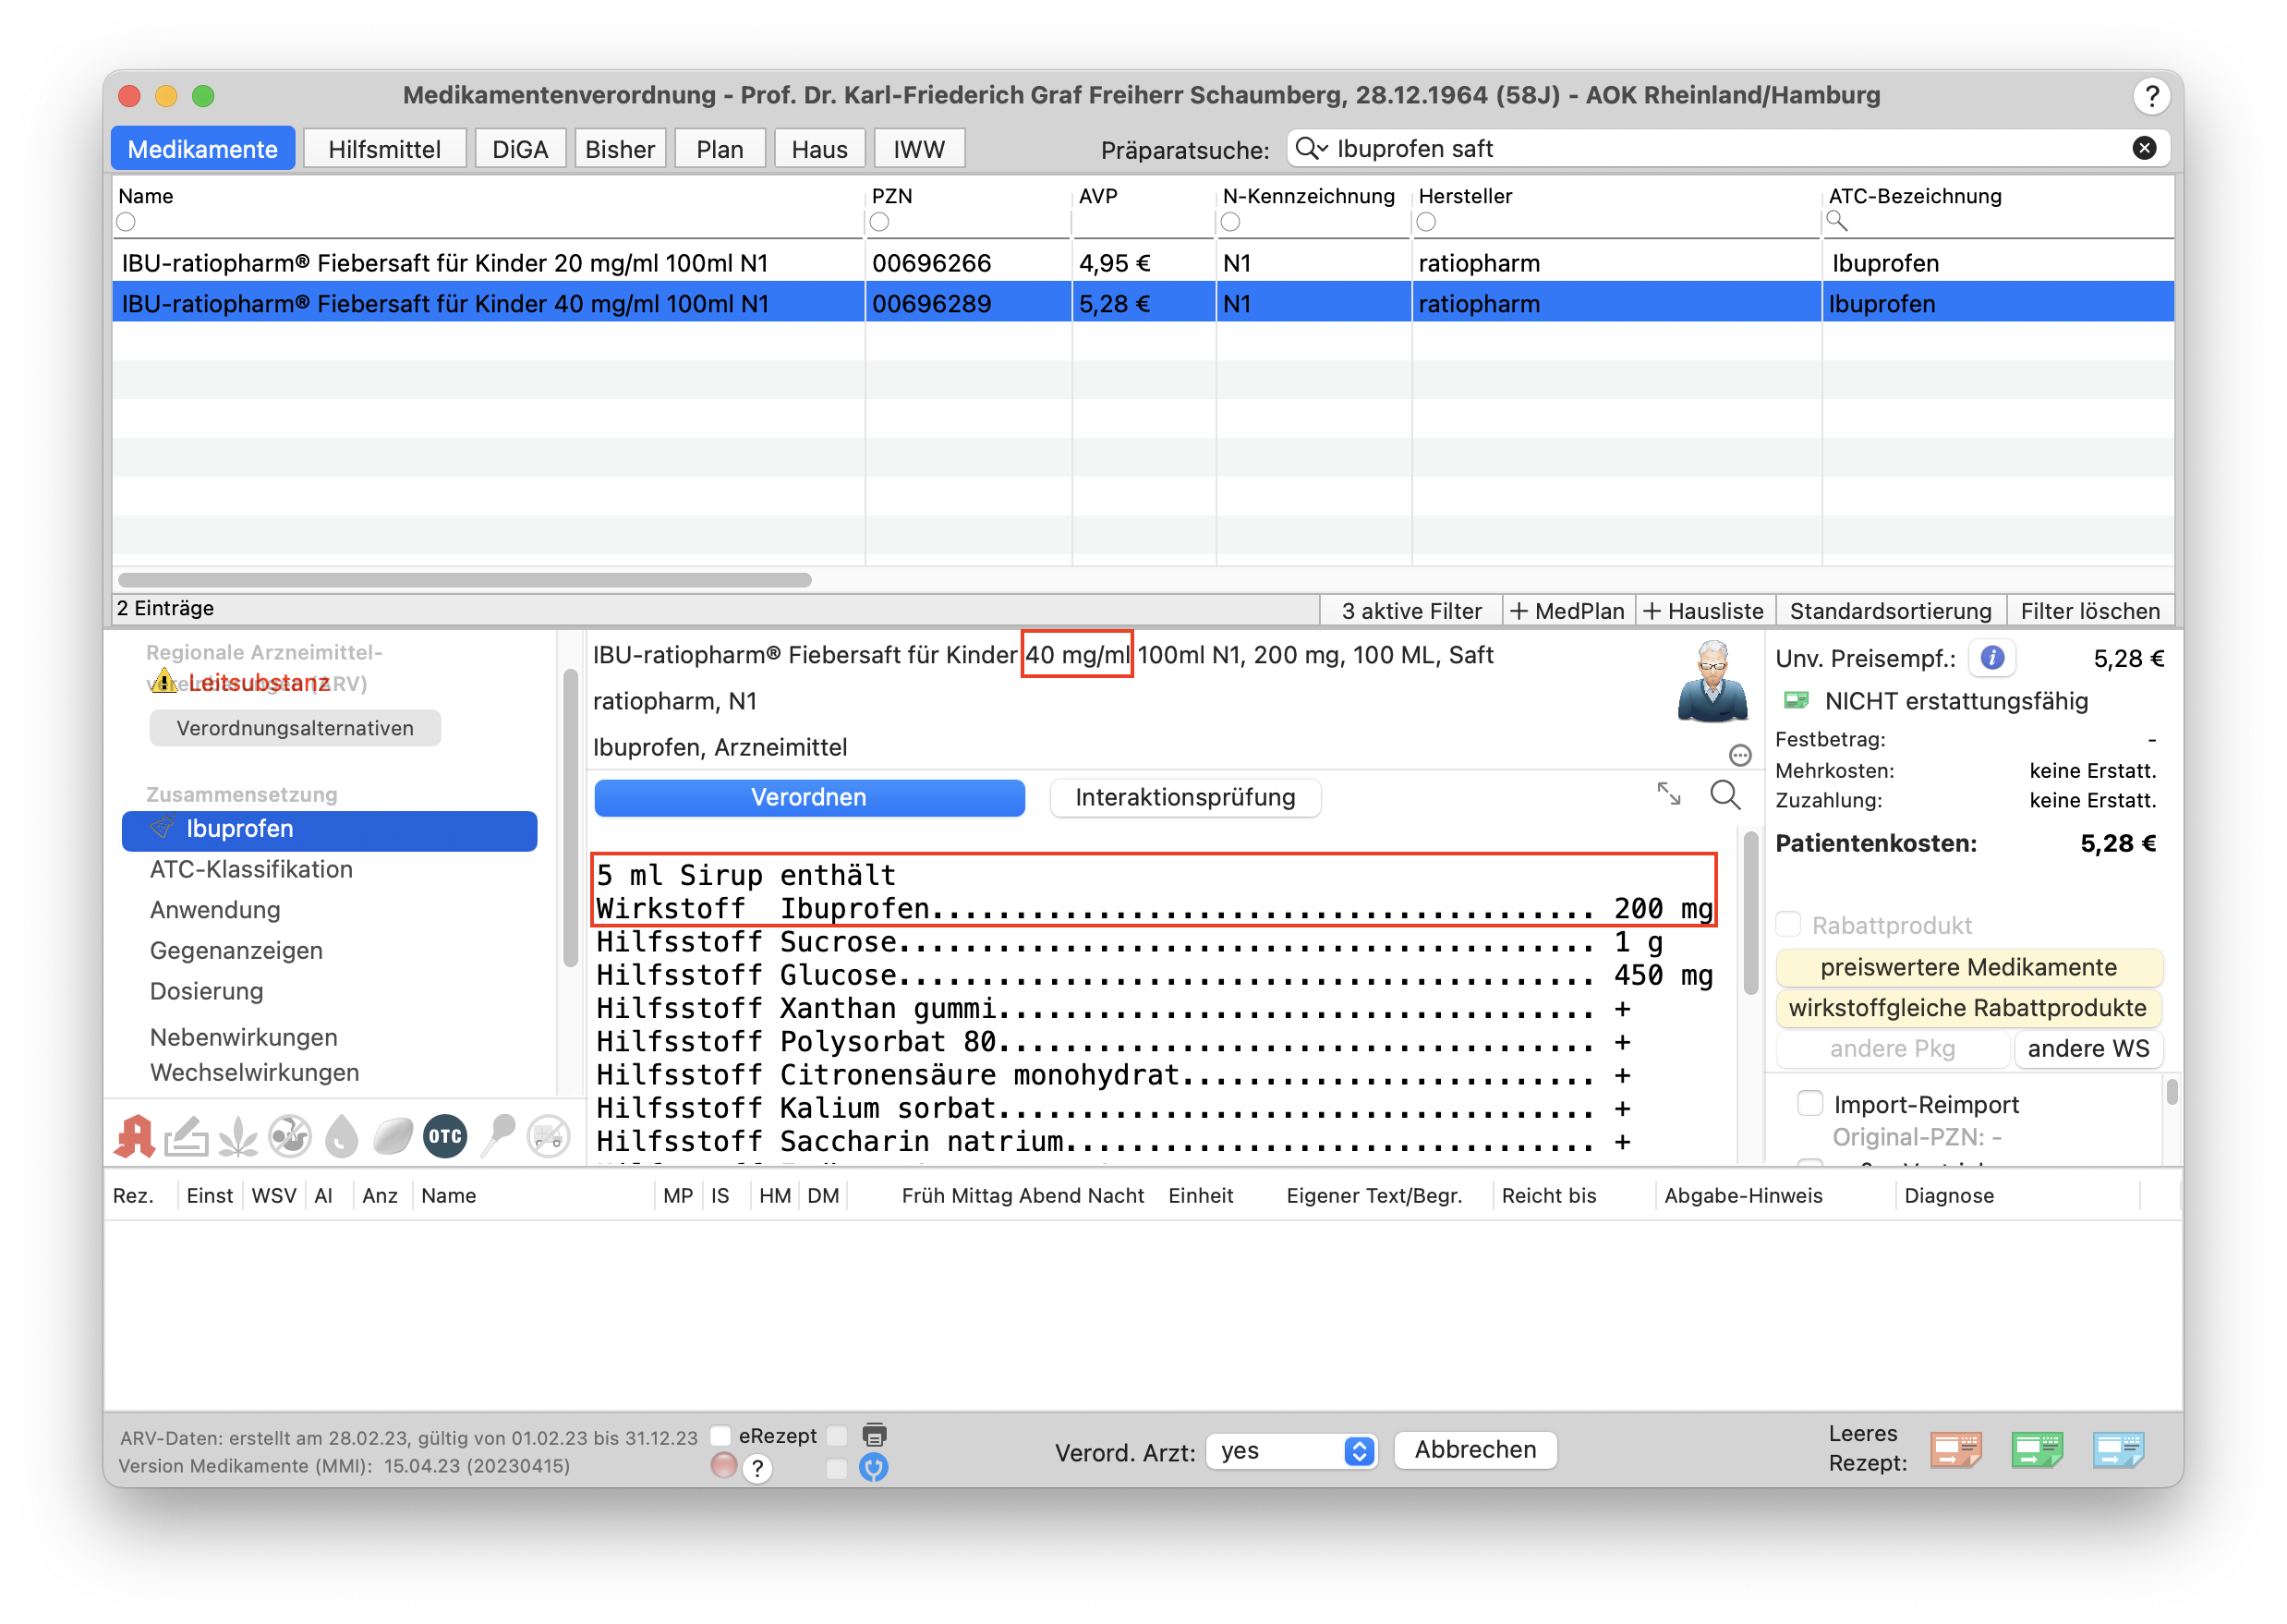Click the crossed-out ambulance icon

549,1137
